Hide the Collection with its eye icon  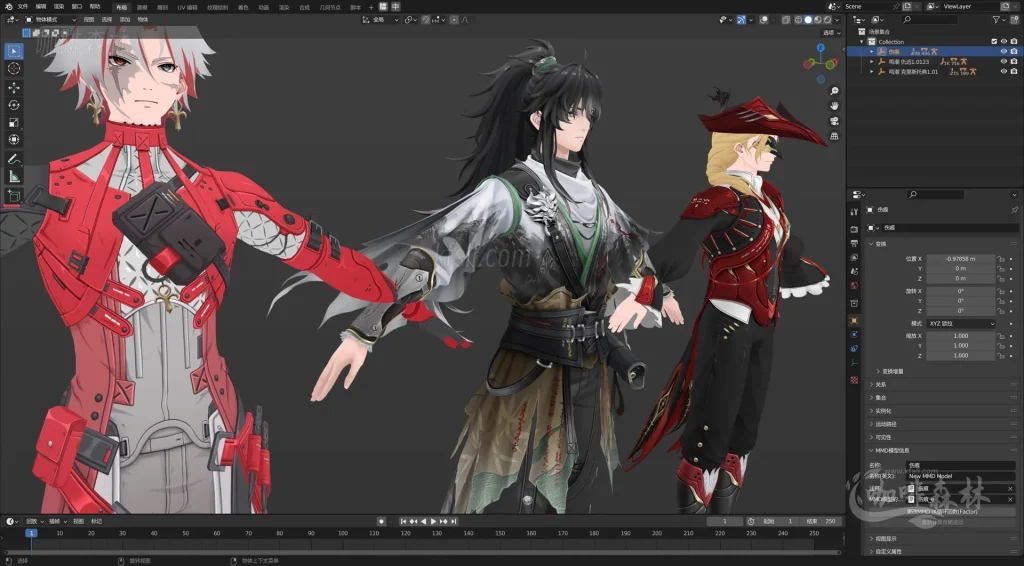click(x=1004, y=42)
